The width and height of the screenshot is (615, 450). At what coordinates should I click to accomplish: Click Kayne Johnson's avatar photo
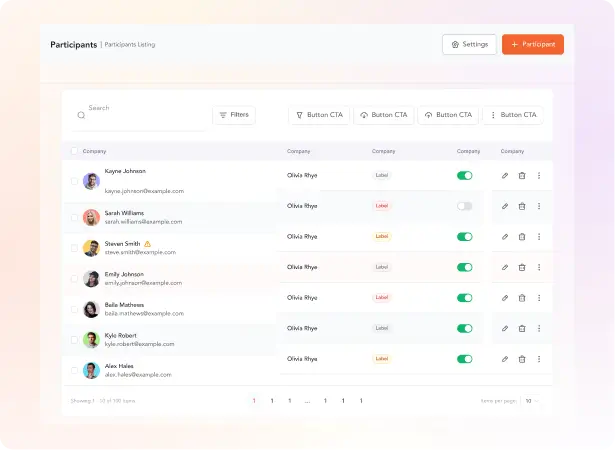pos(91,181)
